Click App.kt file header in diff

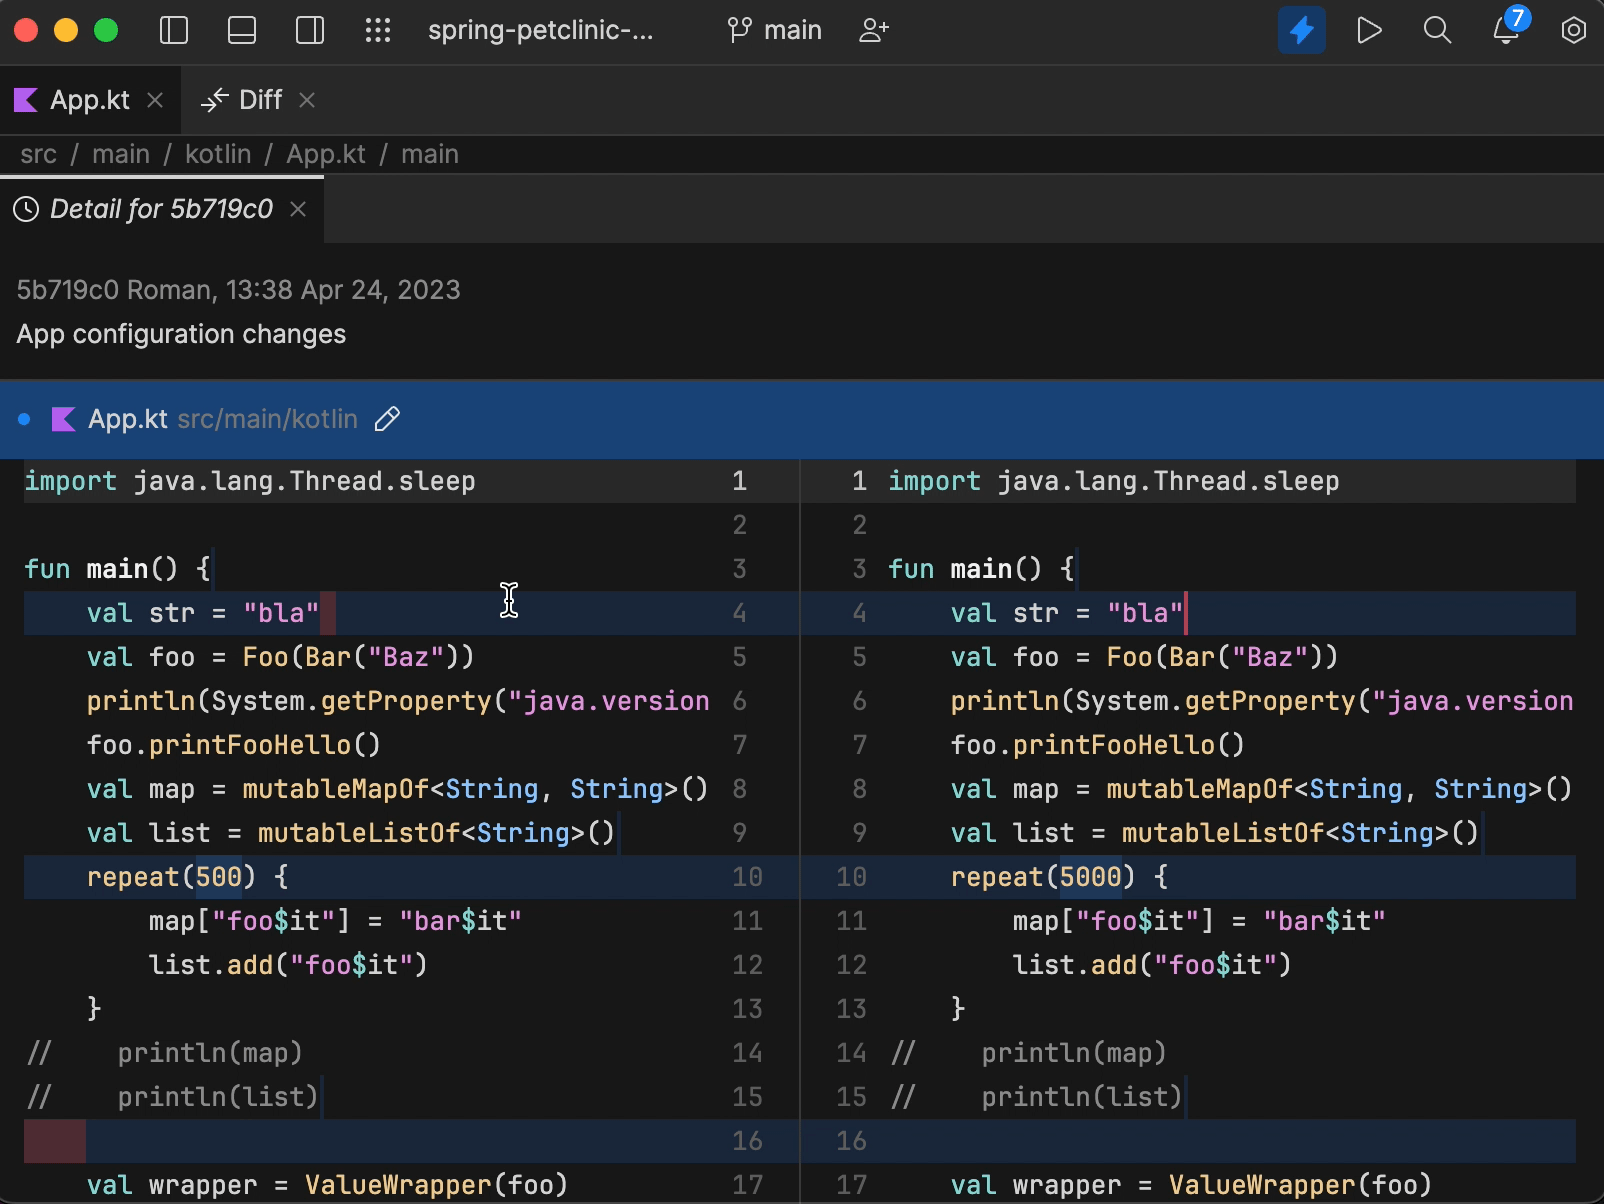click(127, 419)
